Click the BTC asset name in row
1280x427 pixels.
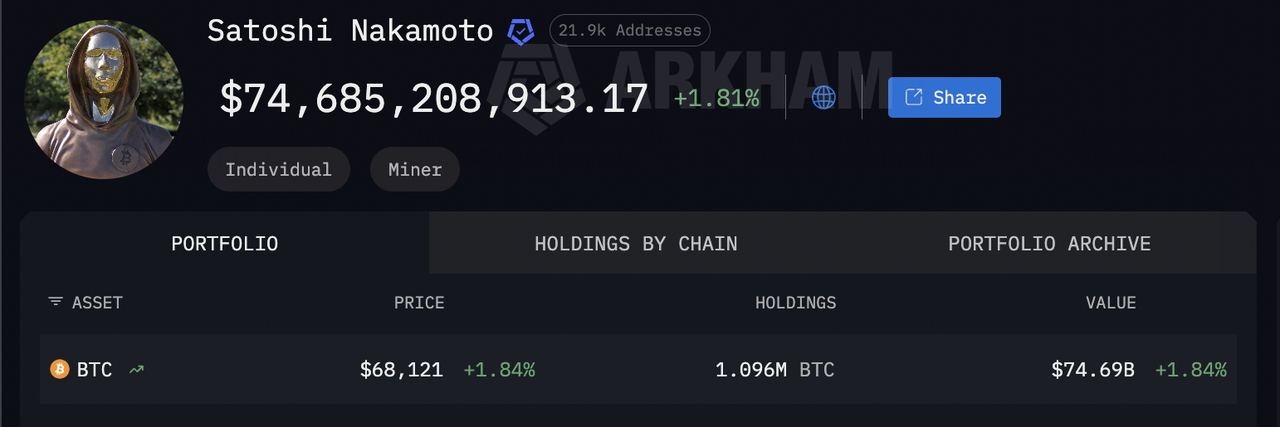coord(95,370)
